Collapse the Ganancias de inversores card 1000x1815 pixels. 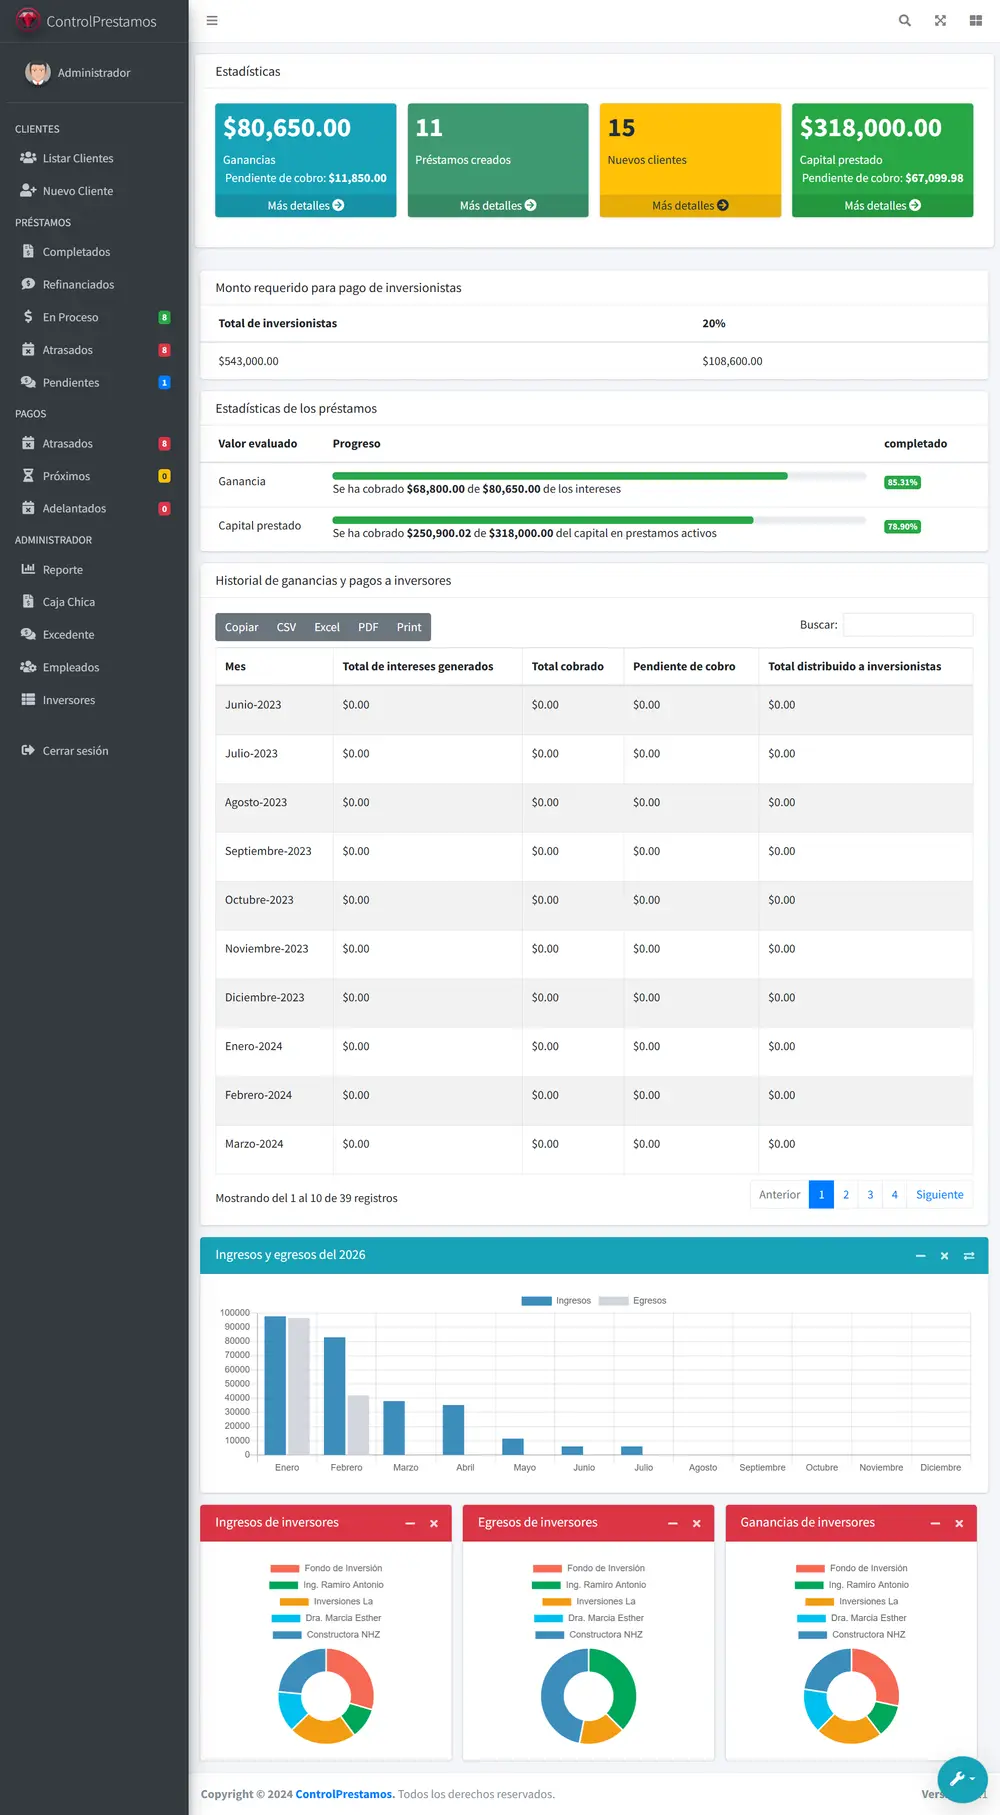click(935, 1523)
